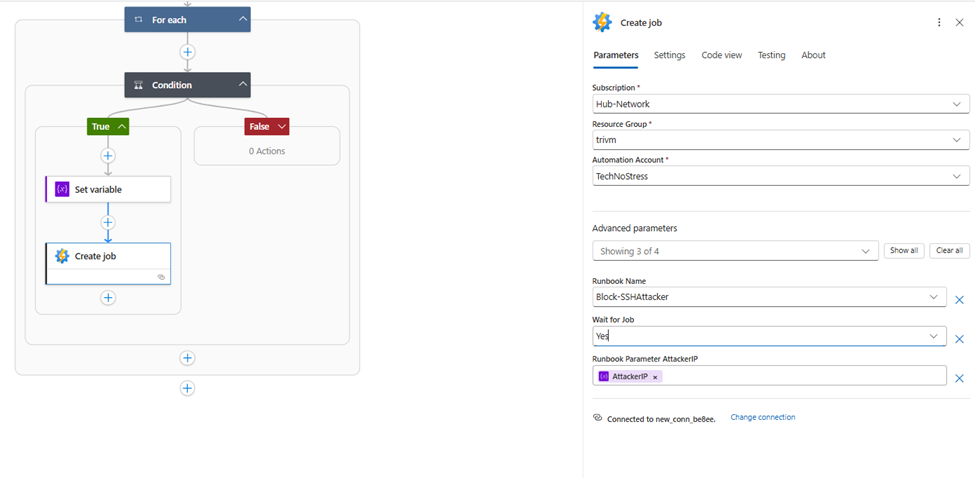
Task: Click the connection link icon on Create job card
Action: point(161,277)
